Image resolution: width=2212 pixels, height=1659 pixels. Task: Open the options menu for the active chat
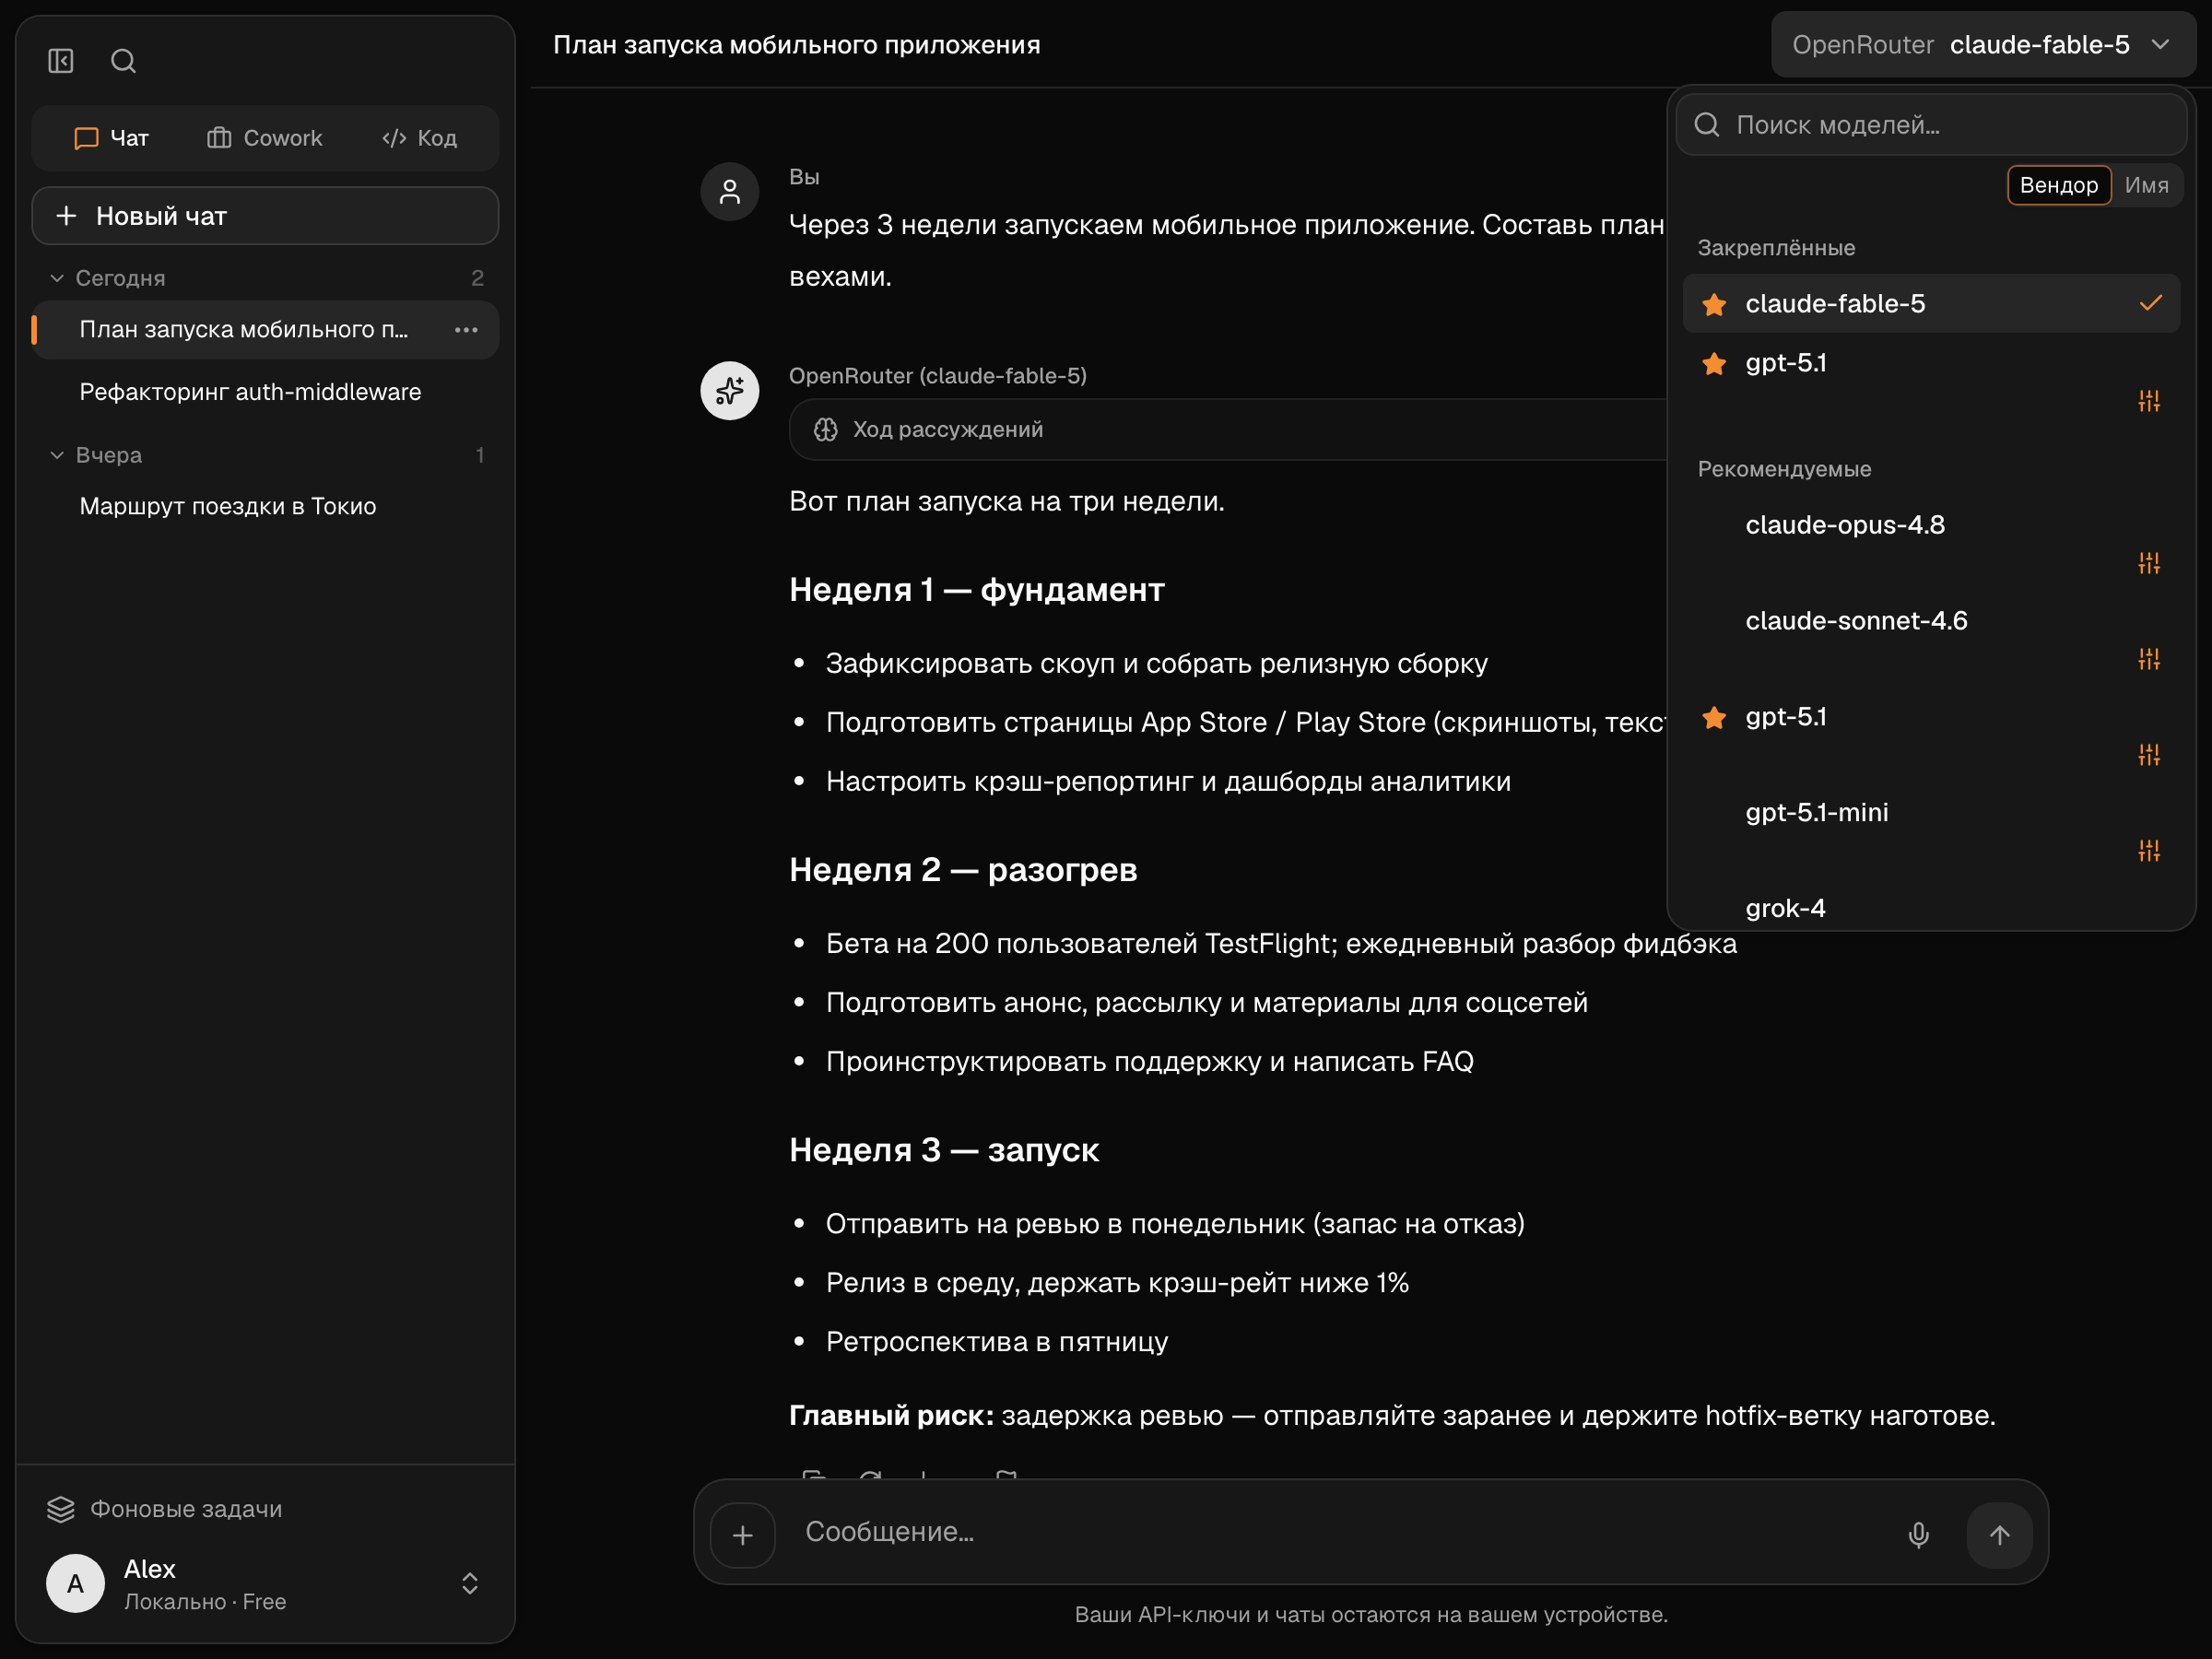point(466,330)
